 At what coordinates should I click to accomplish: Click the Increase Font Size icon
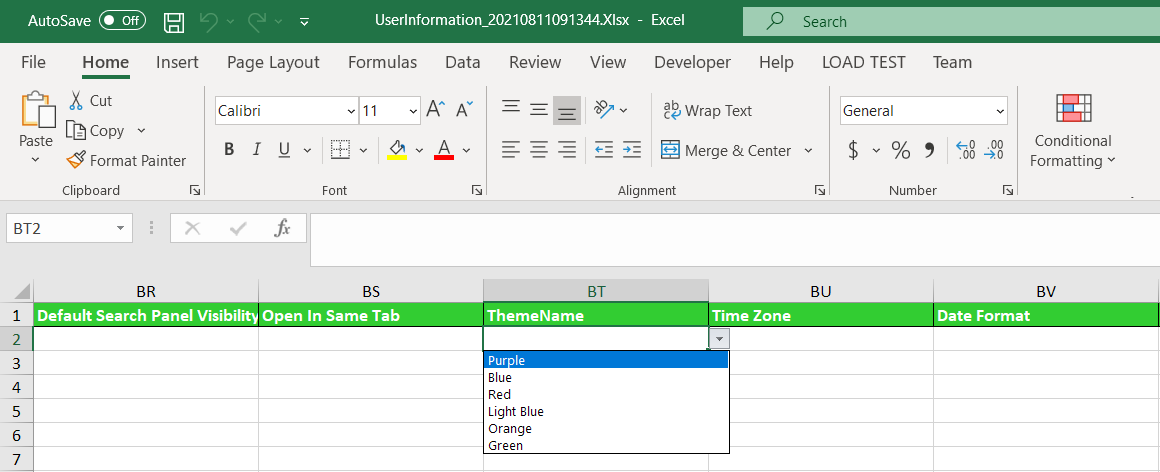coord(435,110)
